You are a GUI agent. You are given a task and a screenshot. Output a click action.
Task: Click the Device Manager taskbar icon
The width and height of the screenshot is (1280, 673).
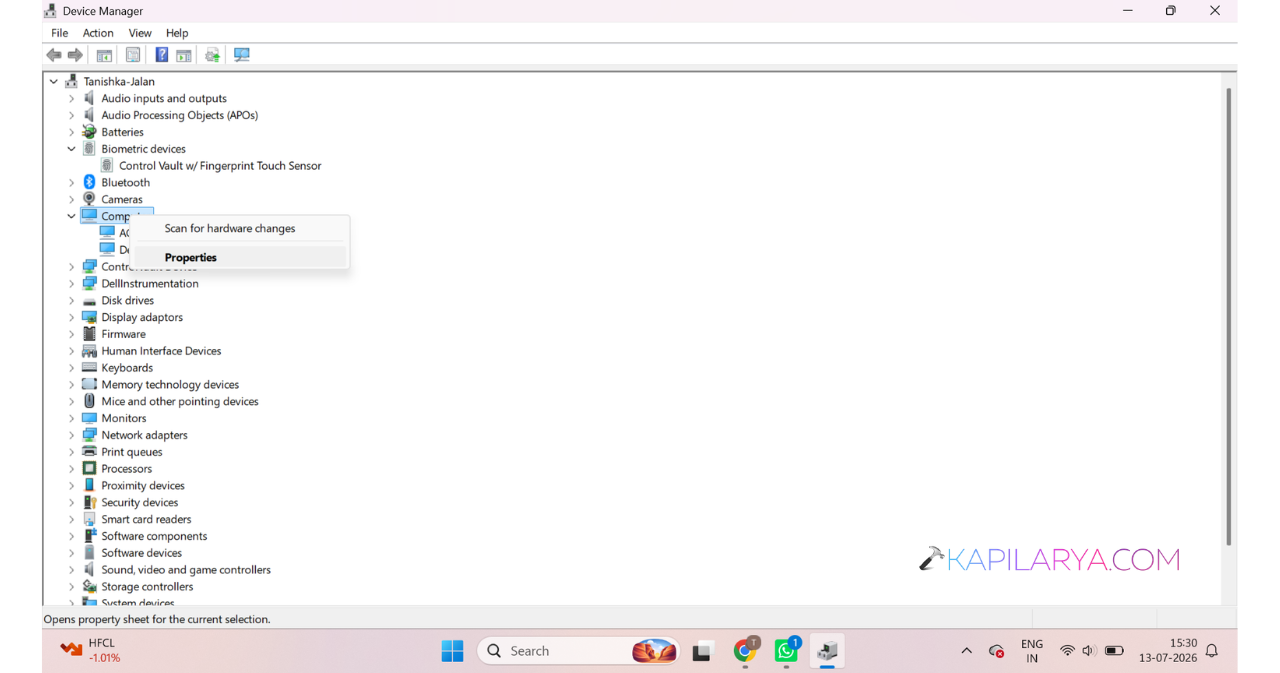(827, 651)
